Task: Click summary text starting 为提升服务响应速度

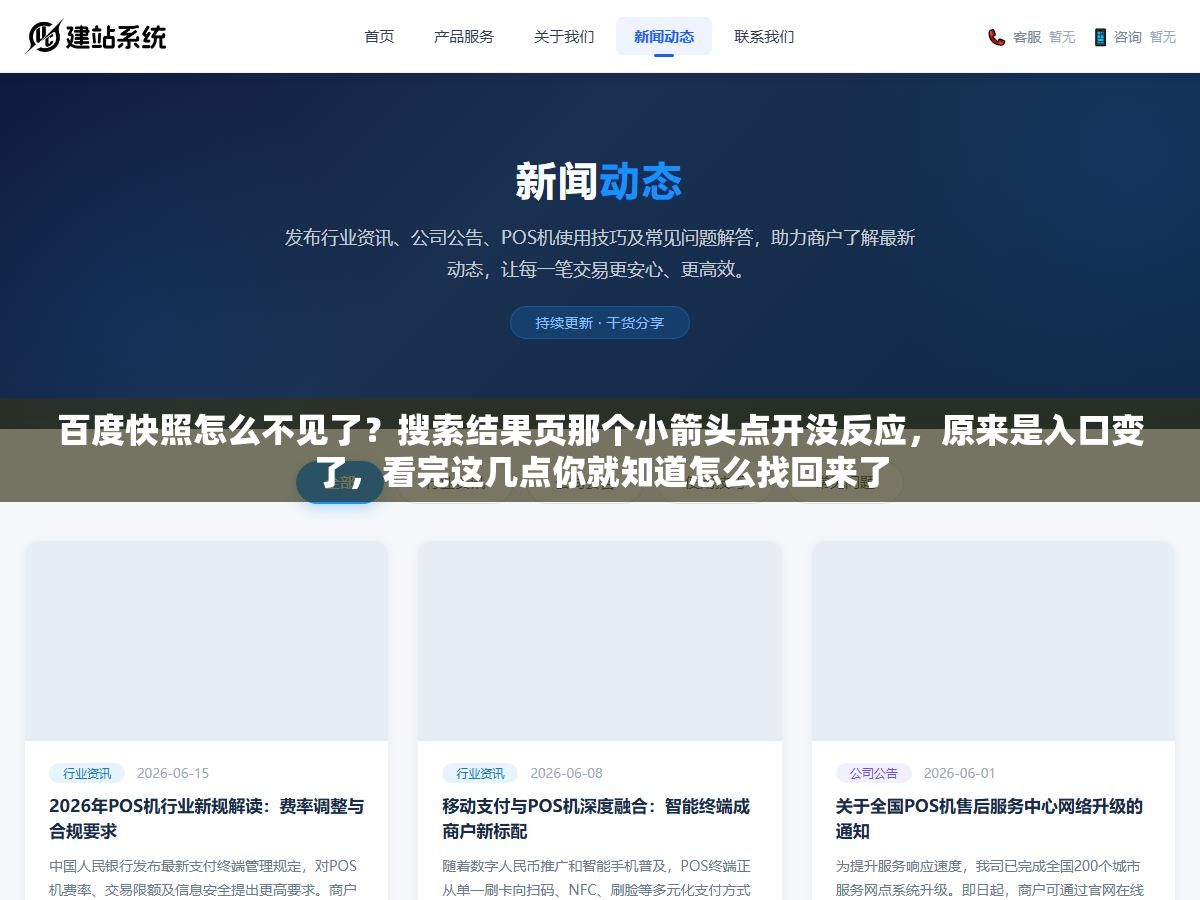Action: pos(990,877)
